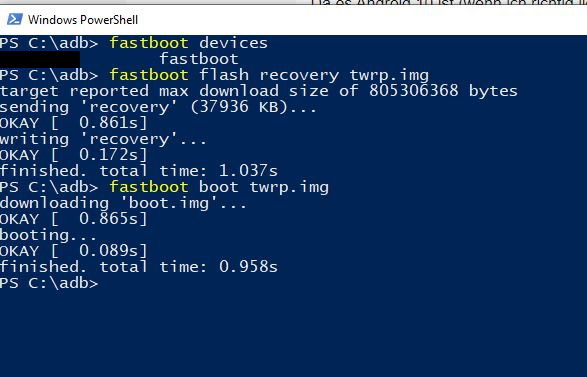Click the 'flash recovery twrp.img' command
Image resolution: width=587 pixels, height=377 pixels.
pos(314,75)
